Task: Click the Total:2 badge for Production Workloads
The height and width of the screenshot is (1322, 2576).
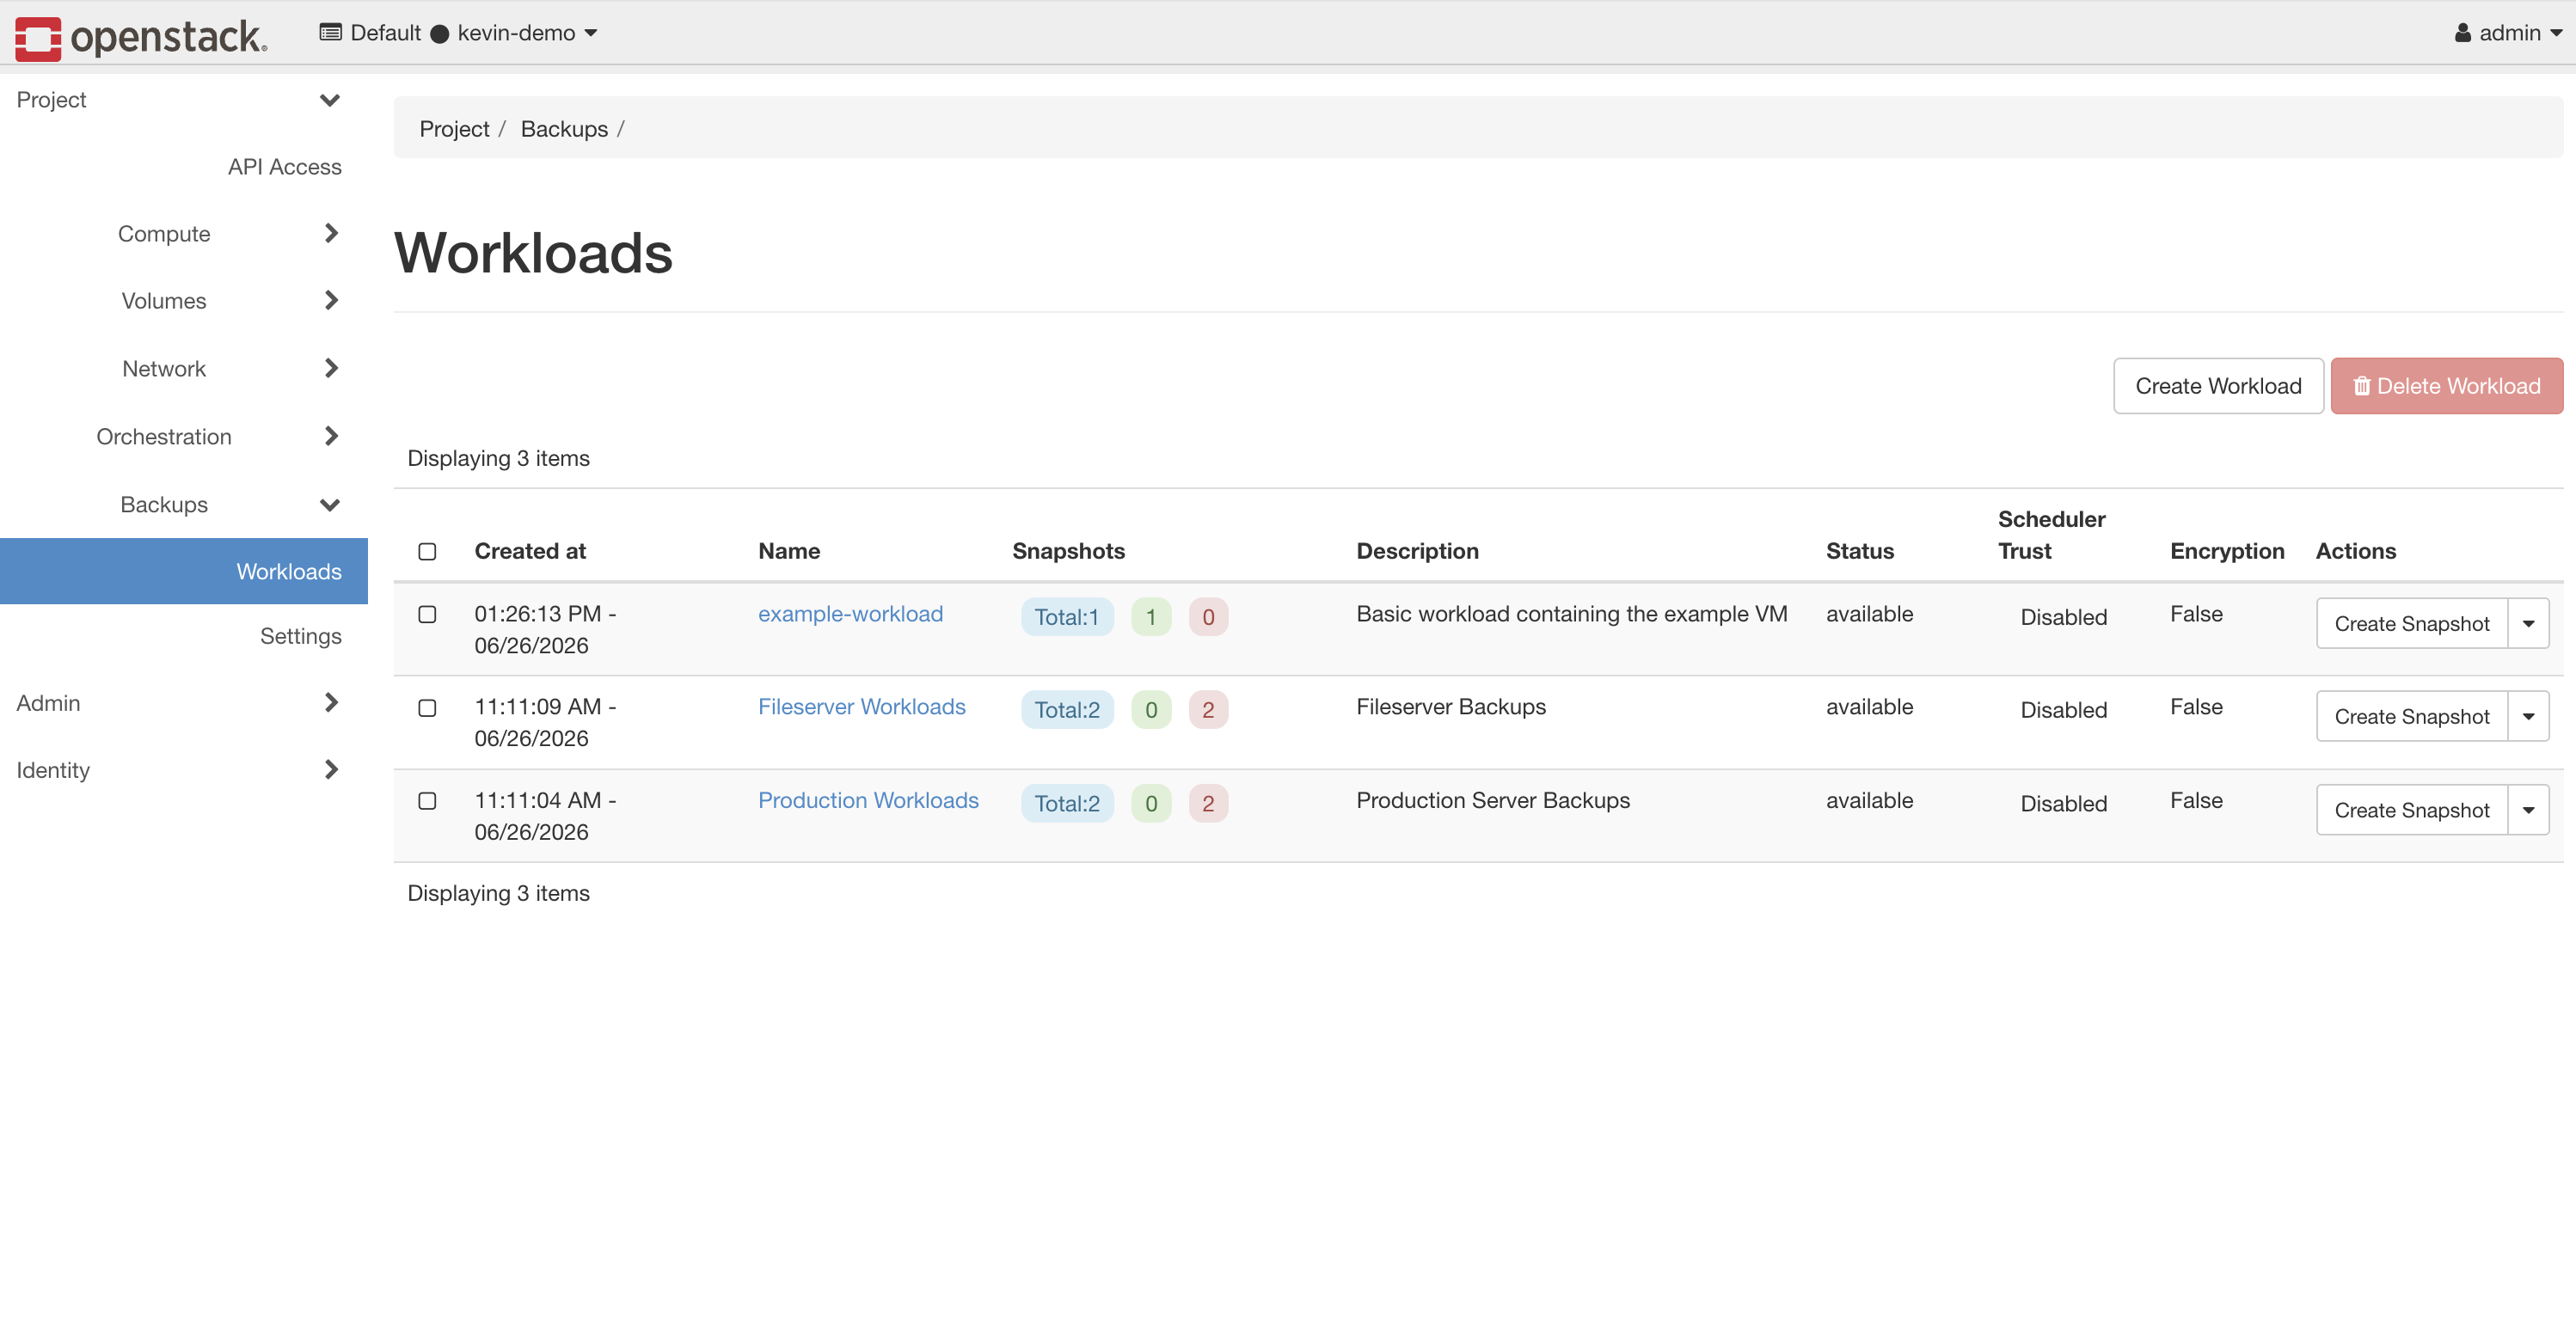Action: [x=1067, y=803]
